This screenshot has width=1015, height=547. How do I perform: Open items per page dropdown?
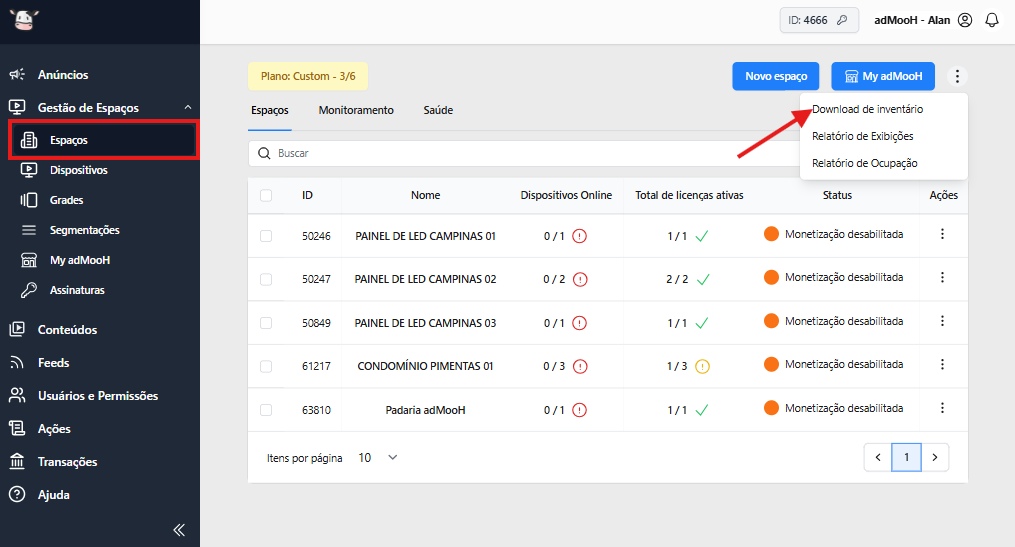tap(378, 458)
